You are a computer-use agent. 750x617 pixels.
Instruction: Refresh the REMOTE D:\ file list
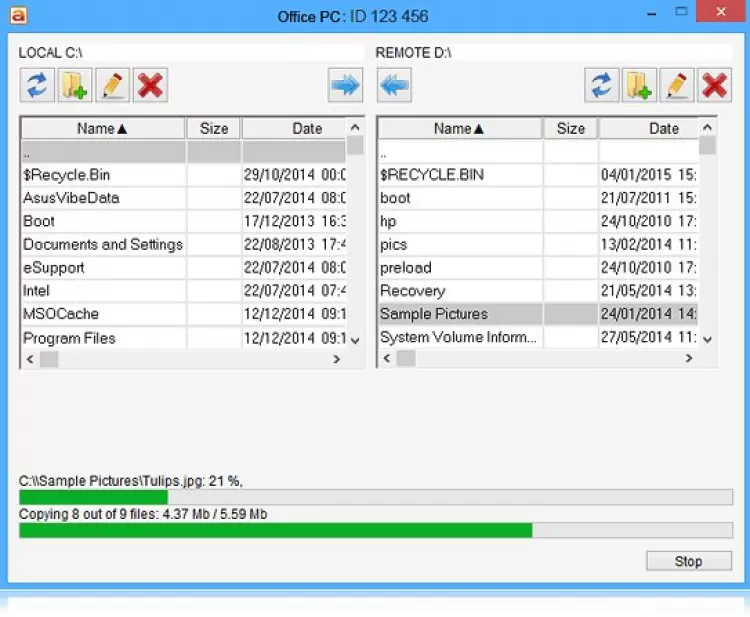(602, 85)
